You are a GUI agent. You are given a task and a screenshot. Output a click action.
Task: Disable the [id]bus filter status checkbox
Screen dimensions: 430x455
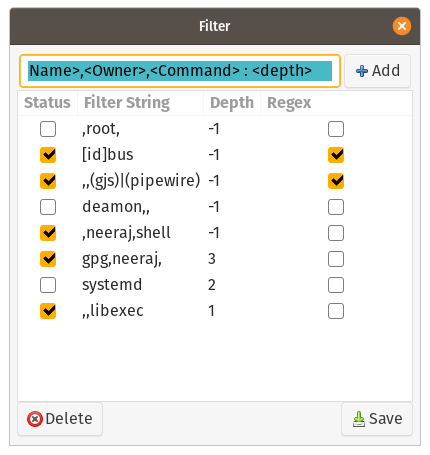[48, 155]
